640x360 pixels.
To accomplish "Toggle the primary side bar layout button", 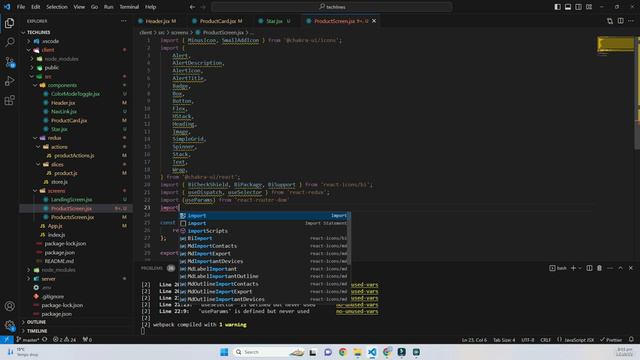I will click(x=558, y=7).
